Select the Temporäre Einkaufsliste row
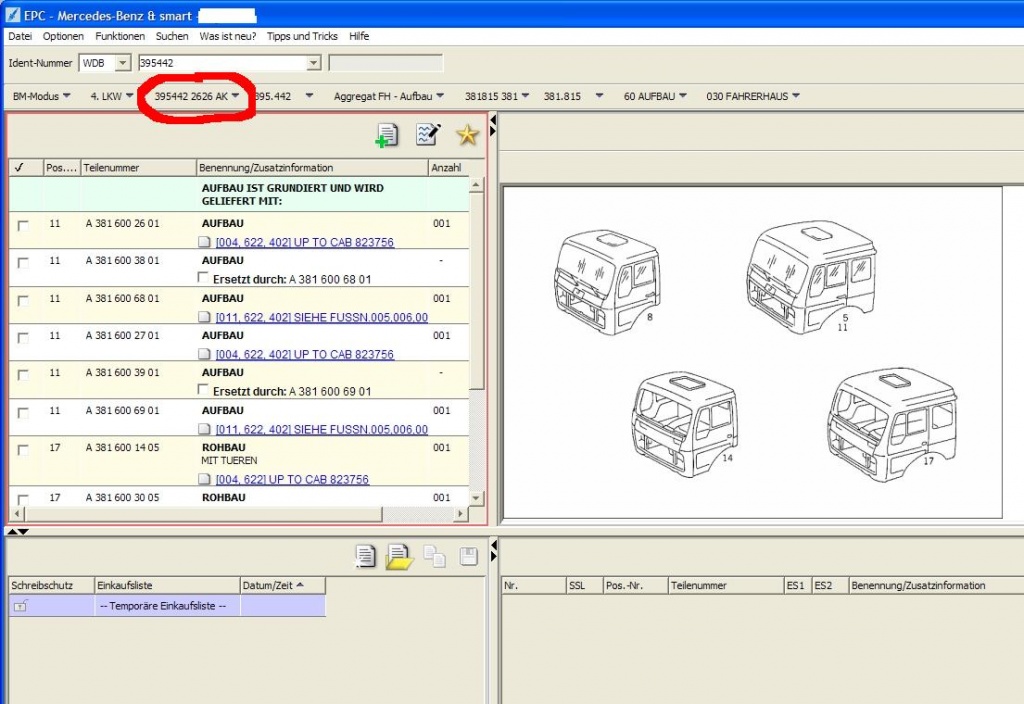Viewport: 1024px width, 704px height. (x=167, y=606)
